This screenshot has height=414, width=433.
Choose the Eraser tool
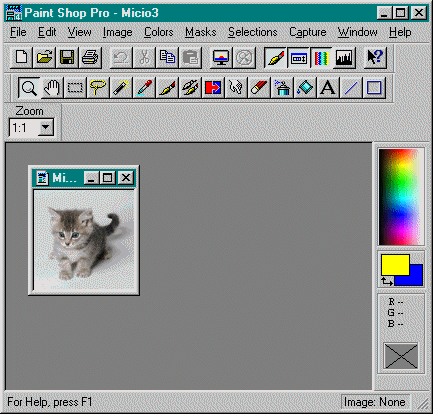click(x=259, y=88)
